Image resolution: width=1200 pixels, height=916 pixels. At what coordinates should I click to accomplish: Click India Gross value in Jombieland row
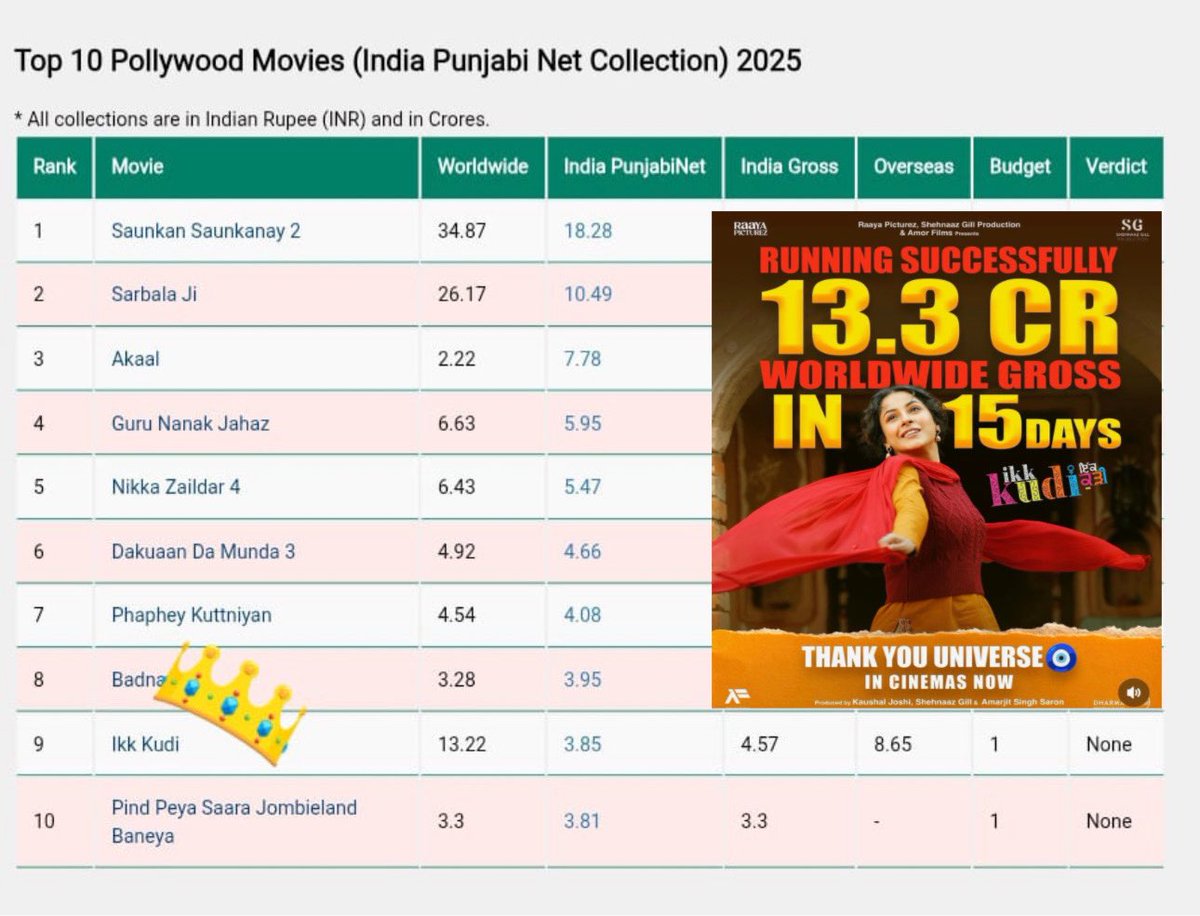tap(754, 821)
